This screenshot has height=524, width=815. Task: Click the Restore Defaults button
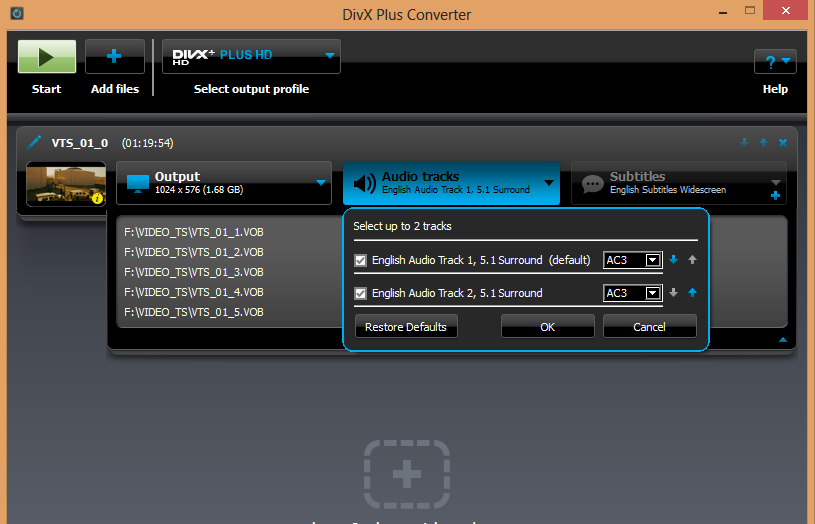[x=406, y=326]
